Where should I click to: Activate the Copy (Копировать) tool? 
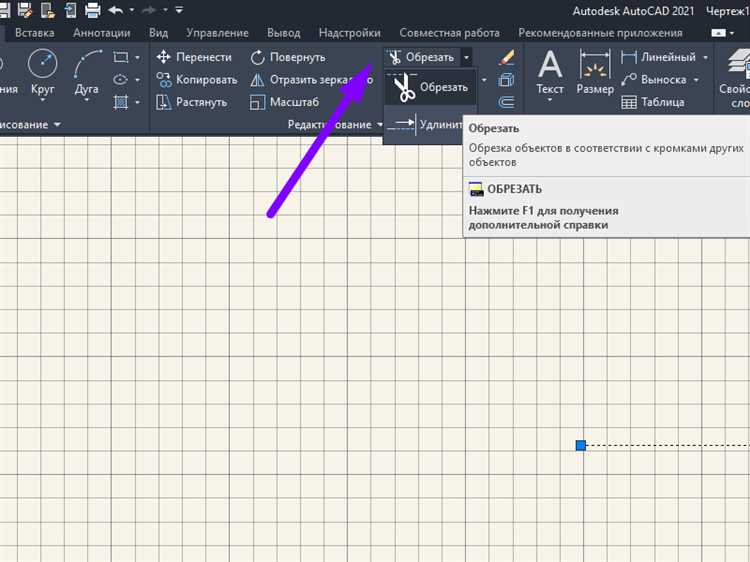pyautogui.click(x=197, y=80)
